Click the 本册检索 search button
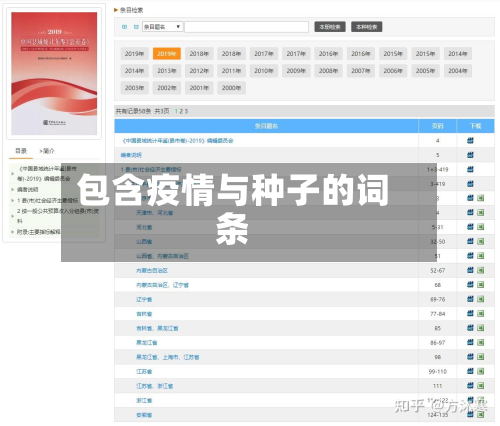The height and width of the screenshot is (426, 500). tap(330, 27)
